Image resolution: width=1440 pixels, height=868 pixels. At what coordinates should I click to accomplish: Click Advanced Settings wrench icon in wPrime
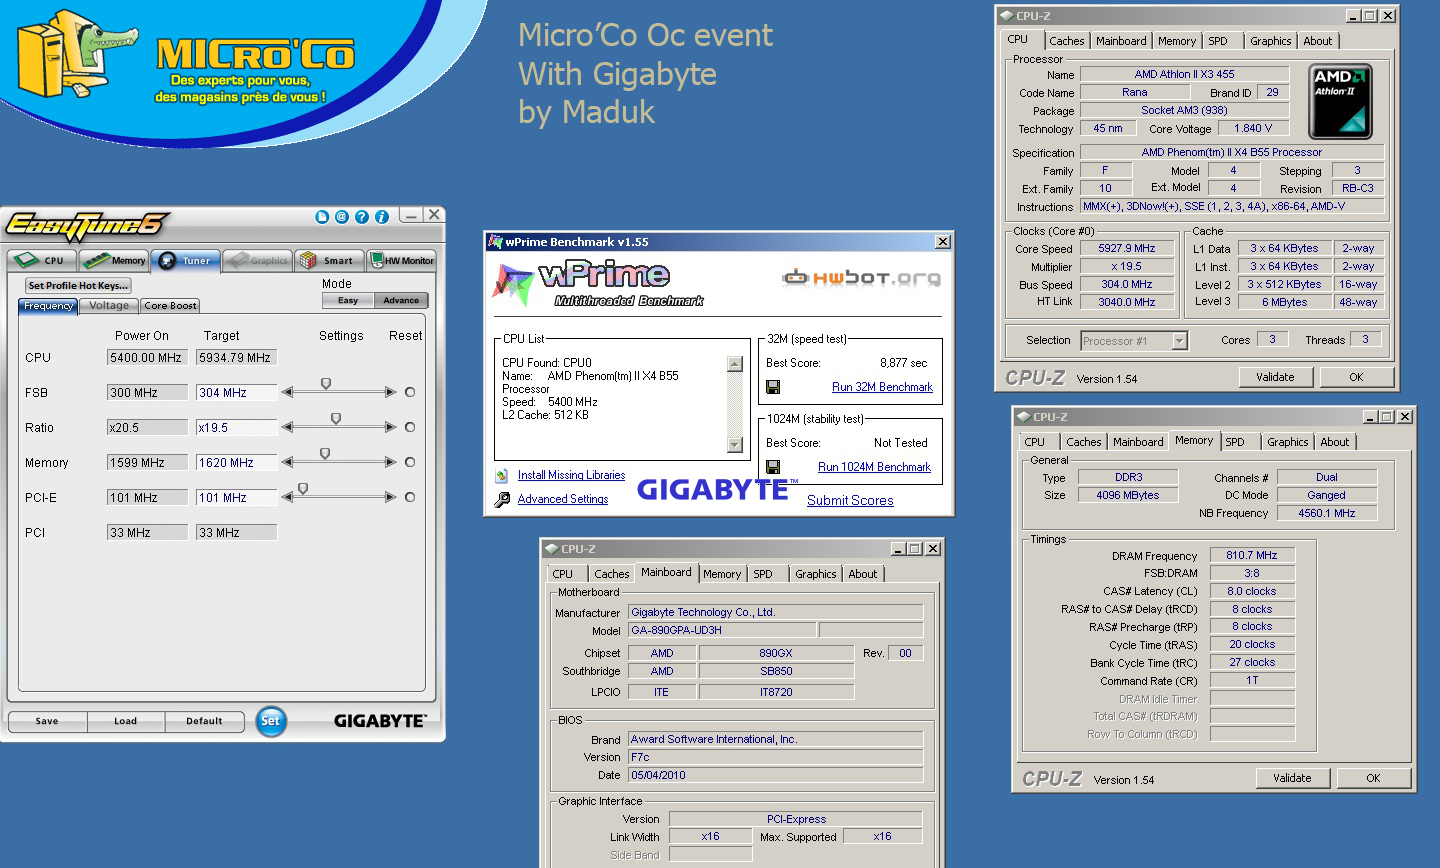pyautogui.click(x=502, y=499)
